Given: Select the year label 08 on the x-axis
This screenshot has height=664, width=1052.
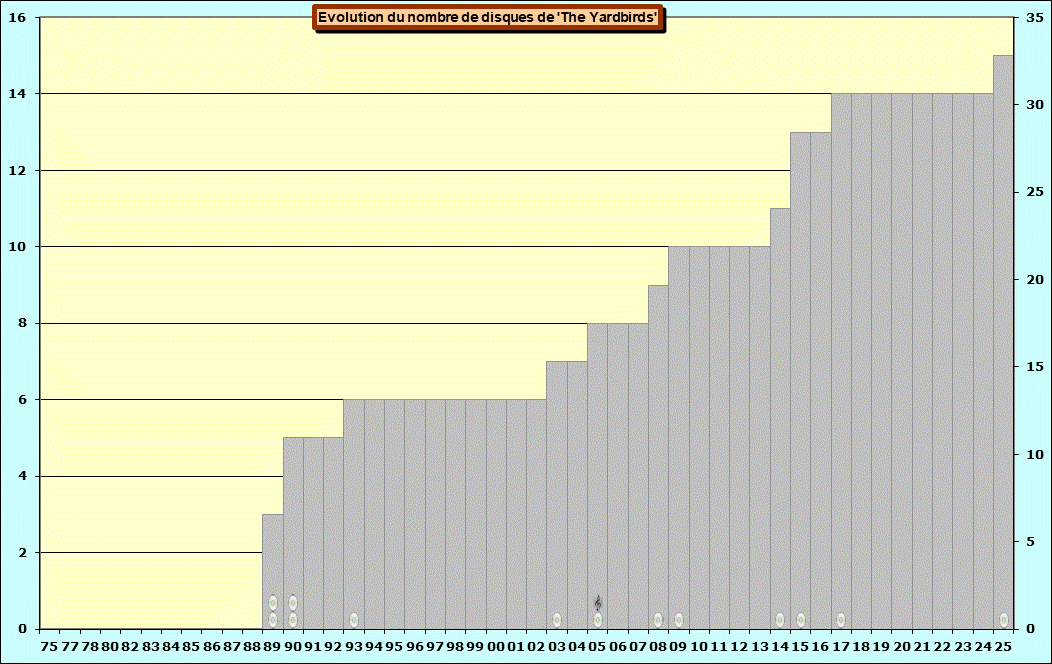Looking at the screenshot, I should pos(658,647).
